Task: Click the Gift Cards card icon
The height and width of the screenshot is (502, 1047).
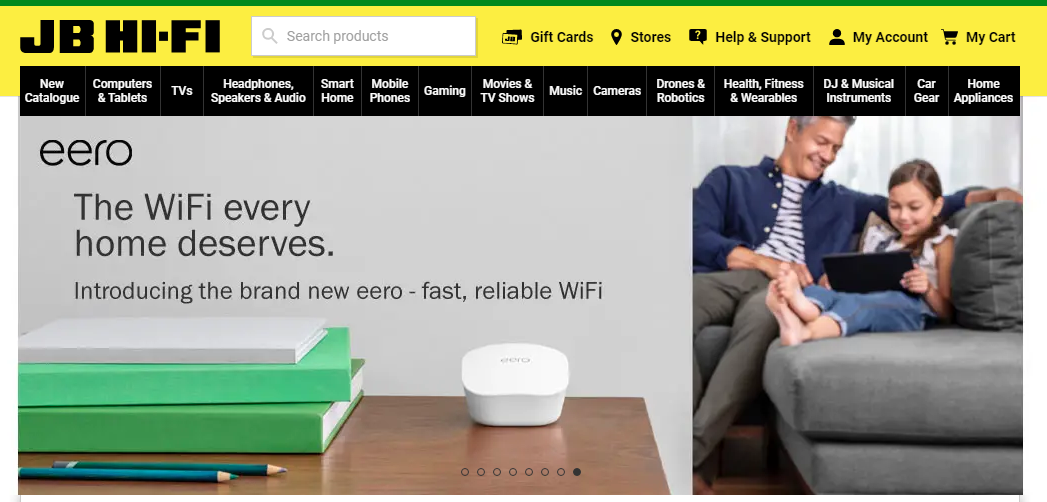Action: coord(511,37)
